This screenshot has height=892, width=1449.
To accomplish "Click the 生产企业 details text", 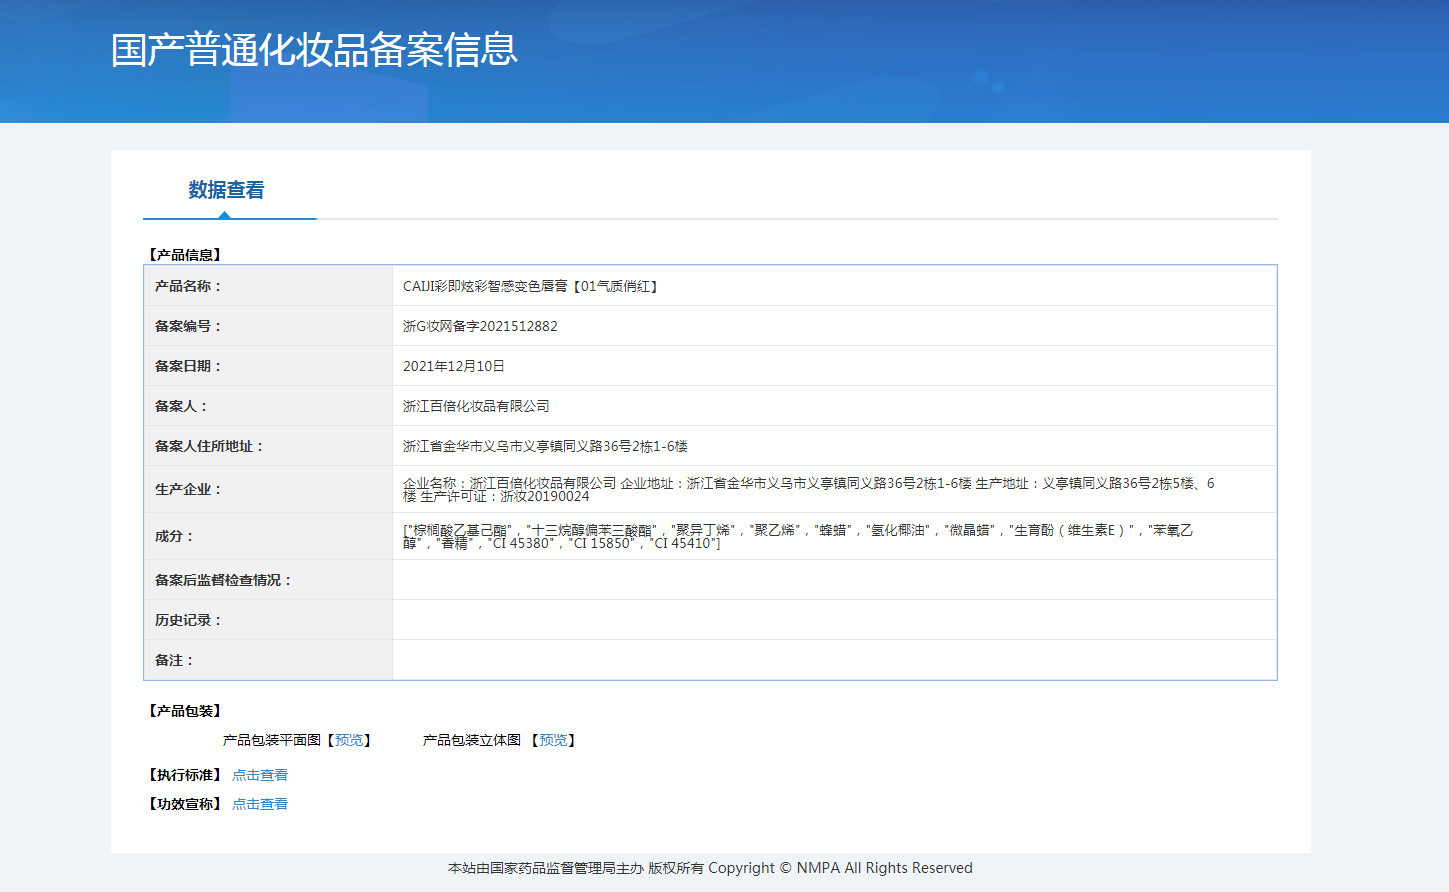I will point(808,489).
